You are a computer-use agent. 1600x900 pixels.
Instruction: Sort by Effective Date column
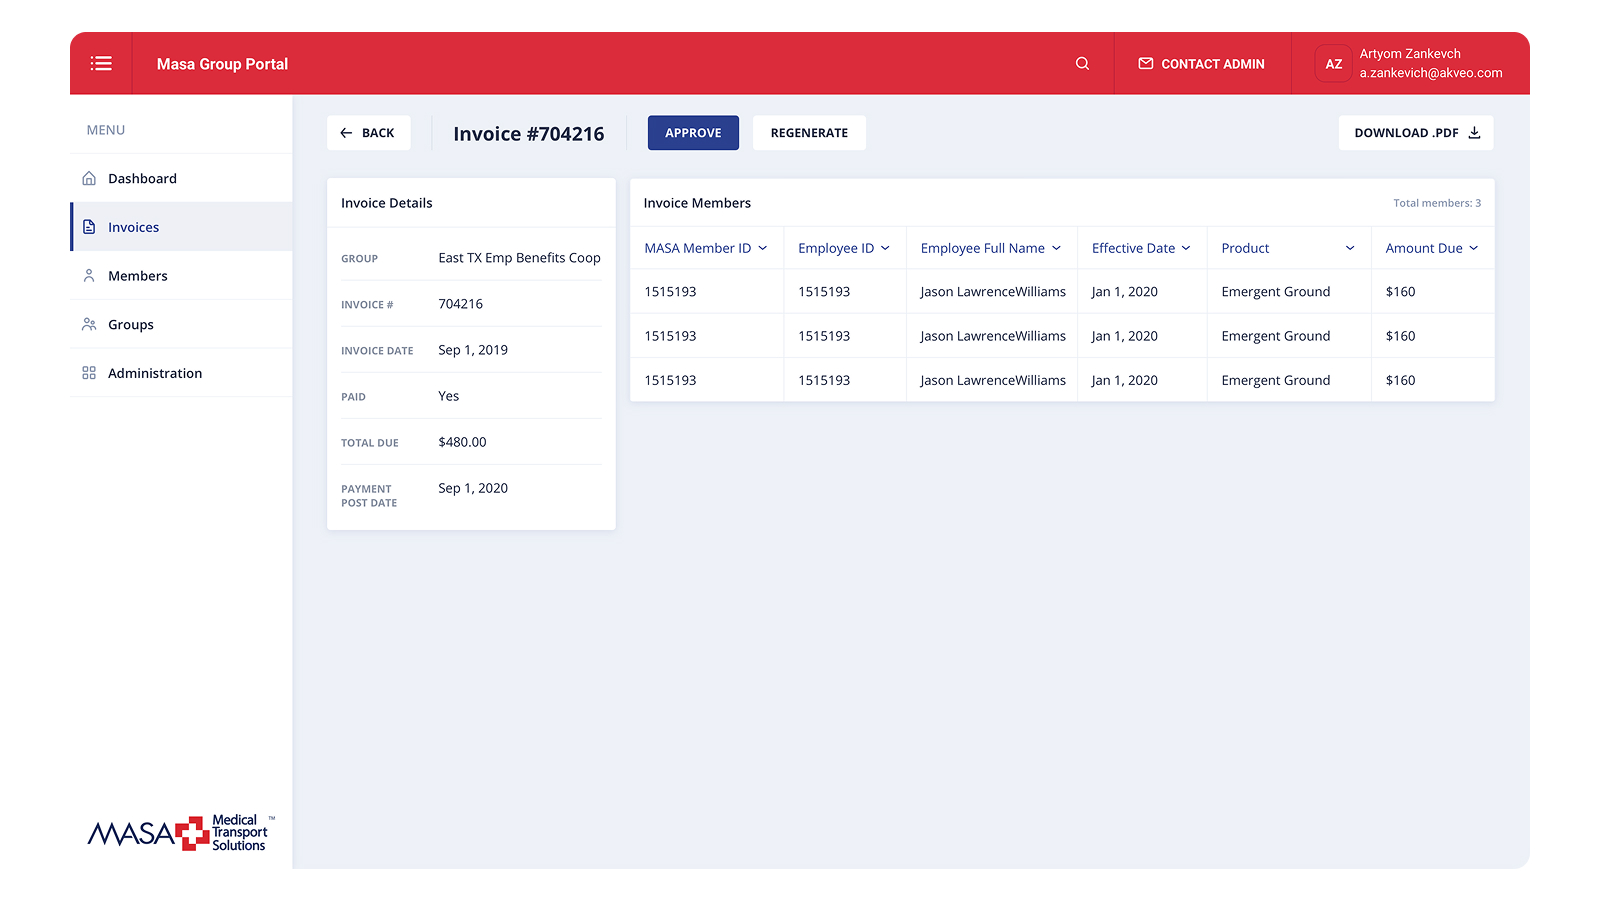pyautogui.click(x=1141, y=248)
